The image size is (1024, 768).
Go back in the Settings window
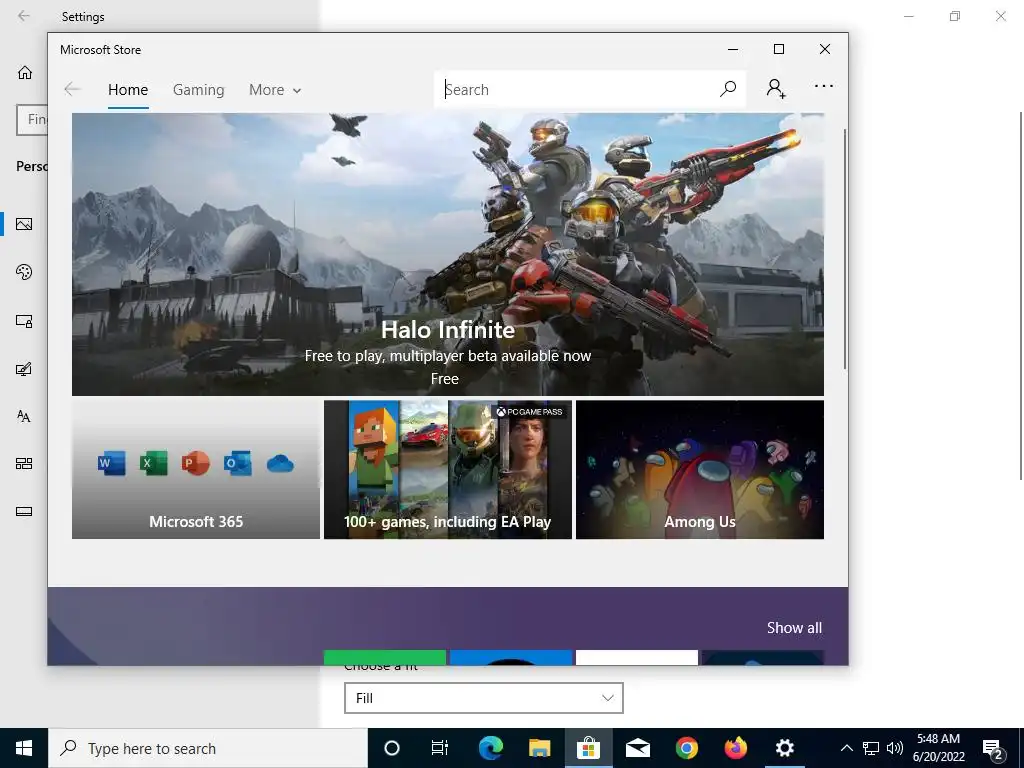click(24, 16)
